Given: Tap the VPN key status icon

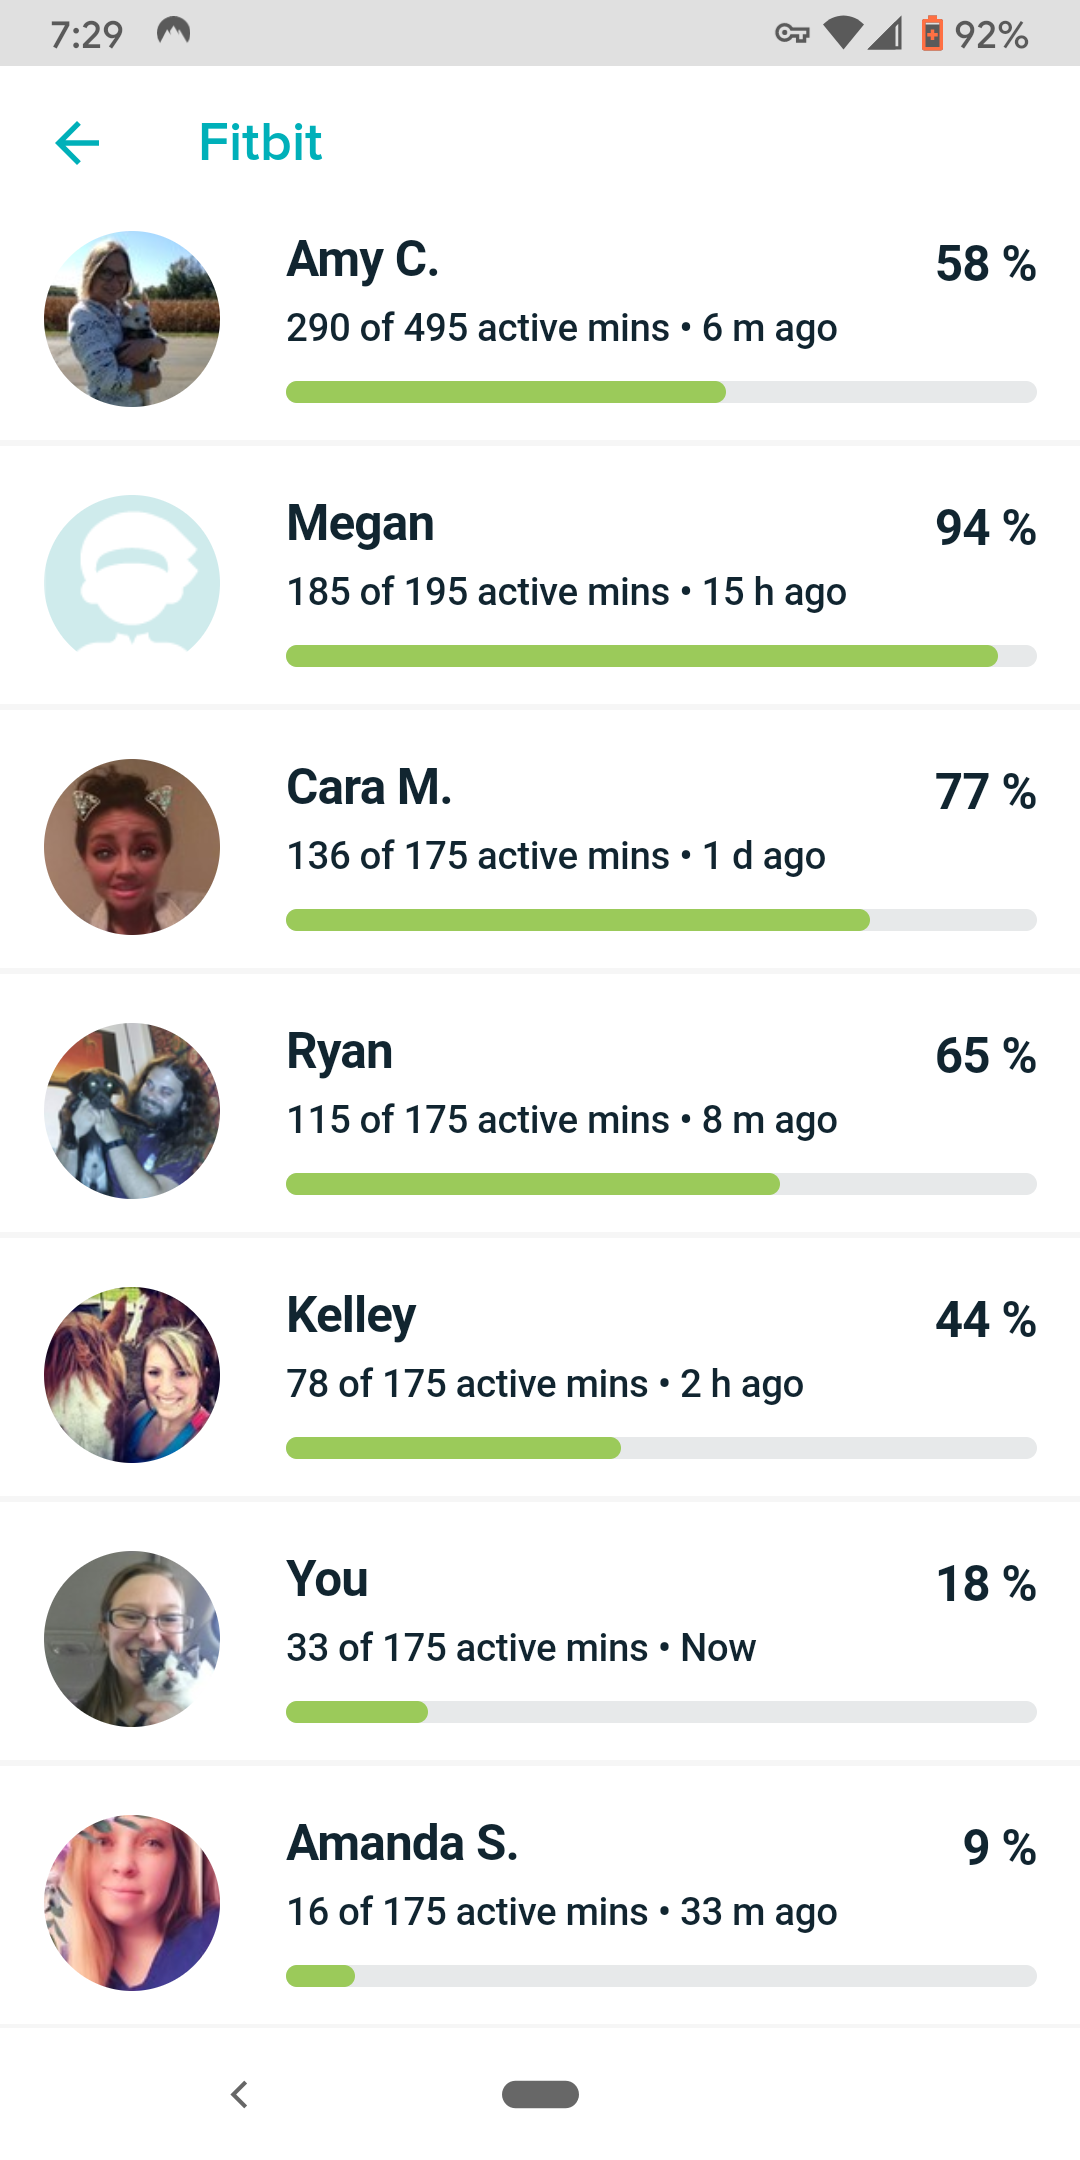Looking at the screenshot, I should coord(792,35).
